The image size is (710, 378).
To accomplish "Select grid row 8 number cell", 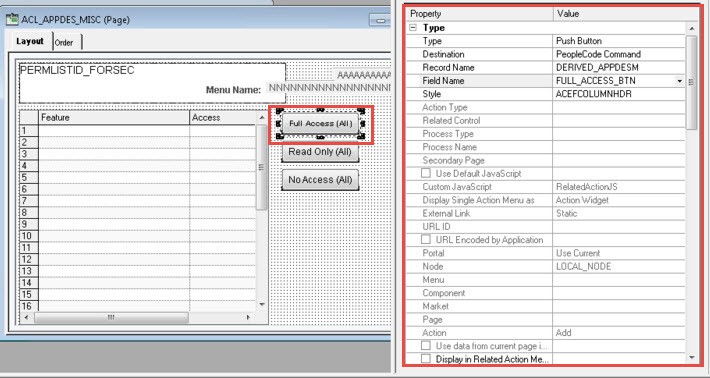I will tap(29, 212).
